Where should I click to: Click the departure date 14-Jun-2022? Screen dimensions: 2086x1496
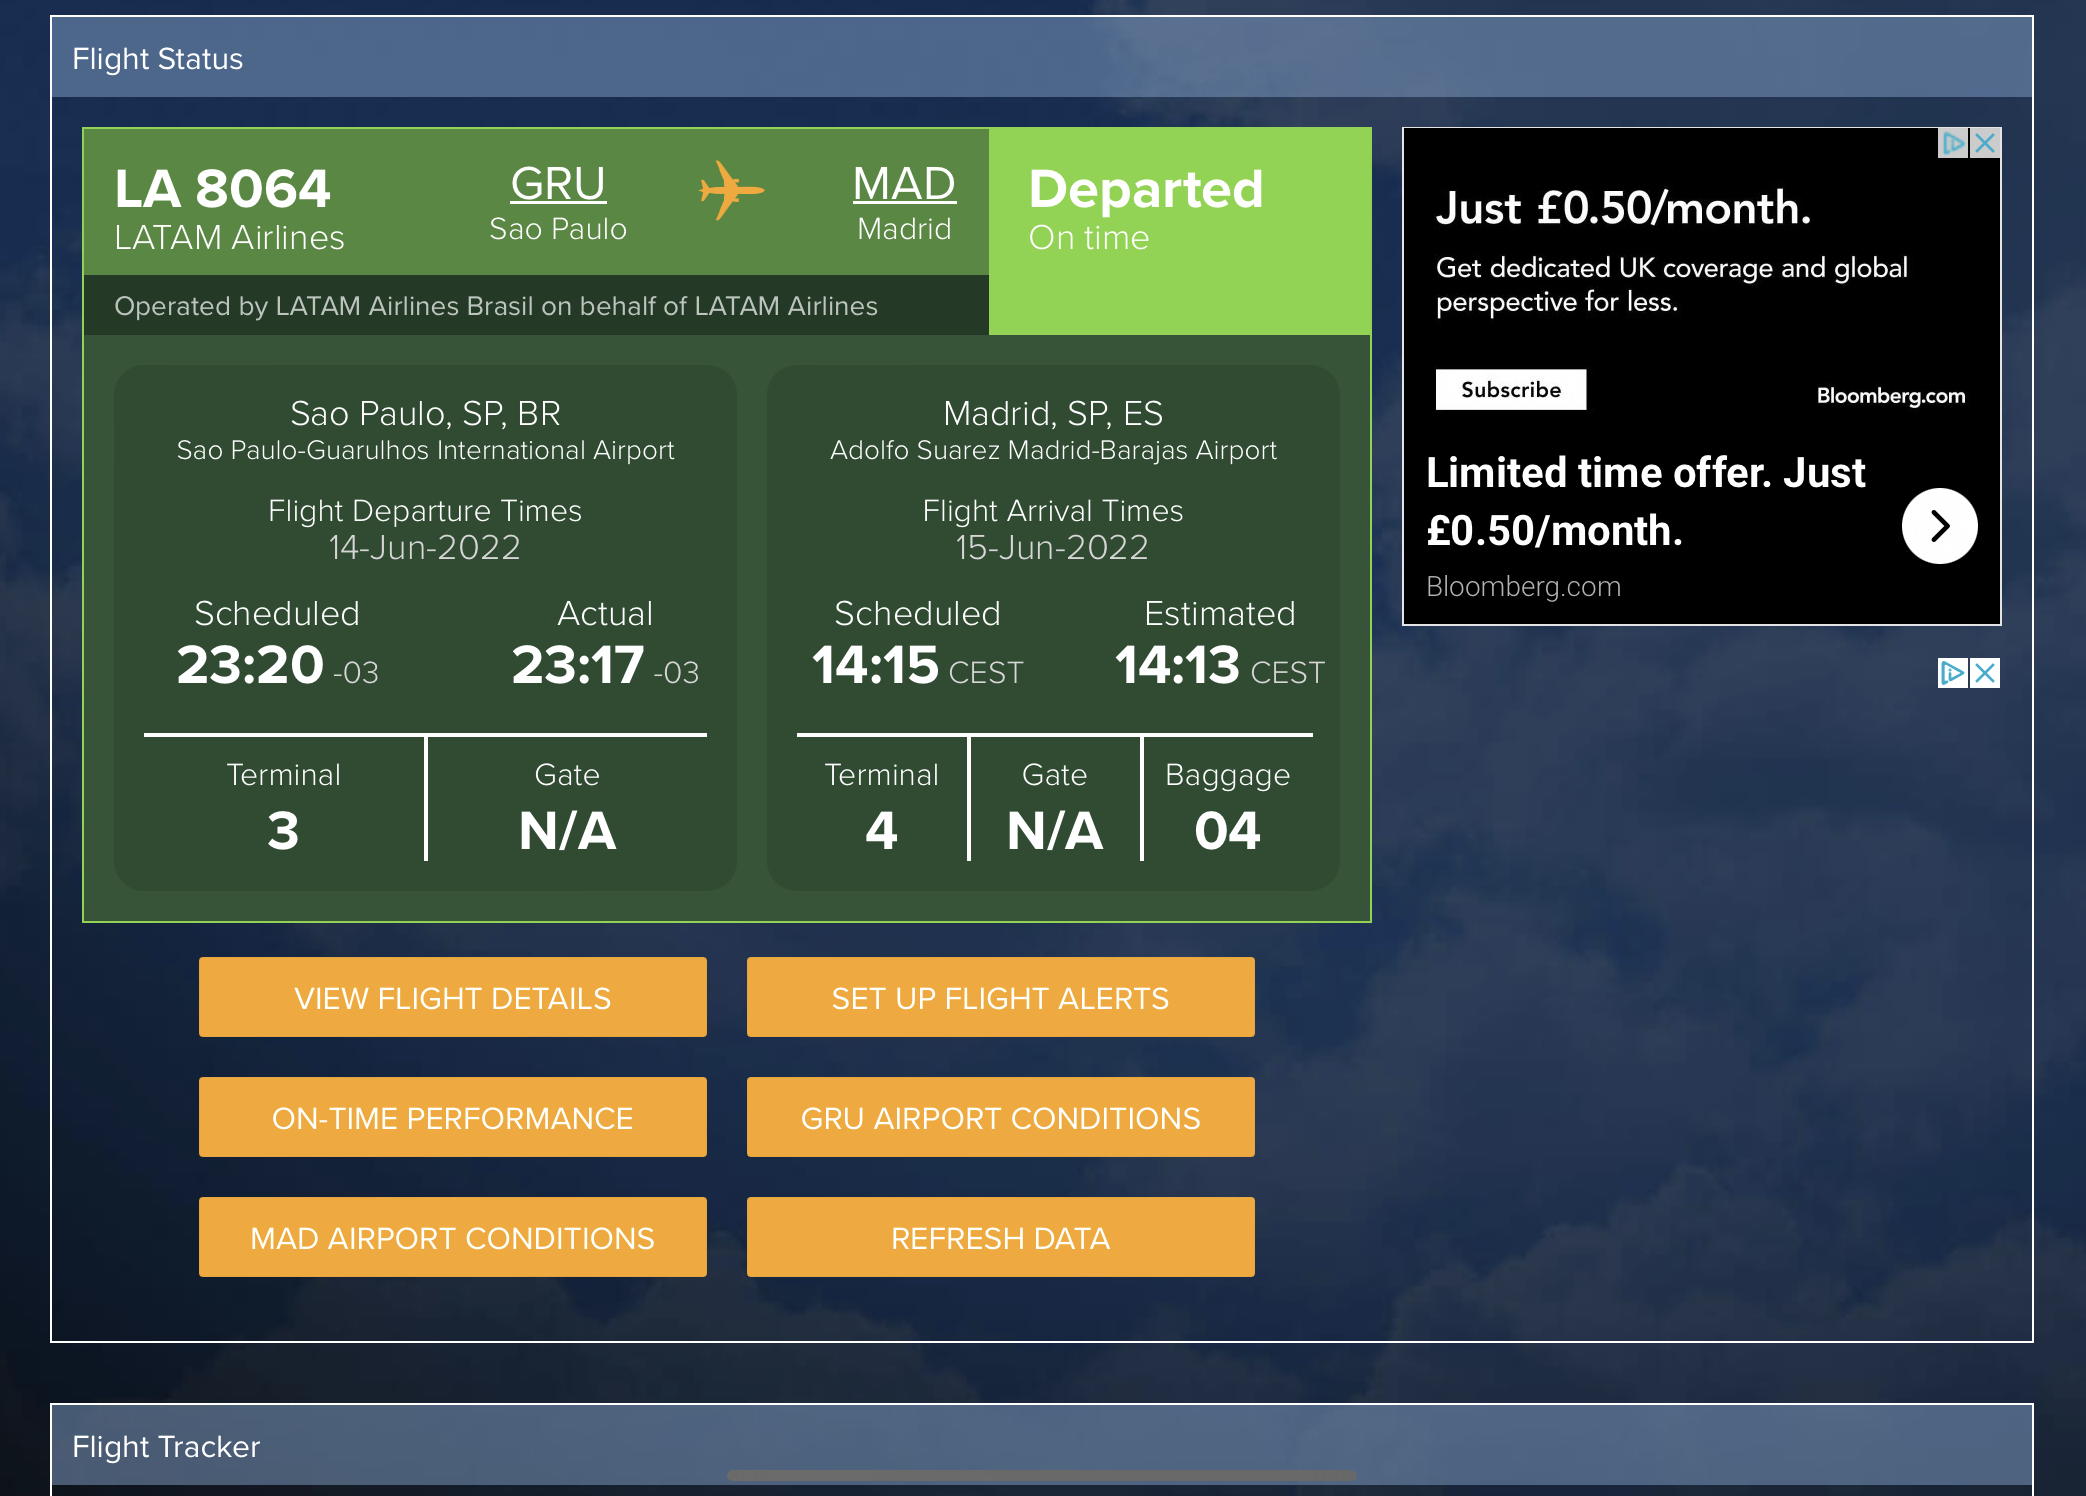coord(425,547)
